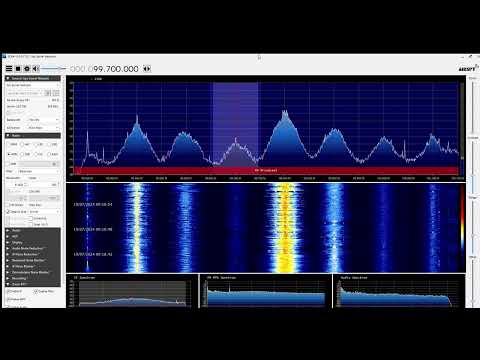Image resolution: width=480 pixels, height=360 pixels.
Task: Select the LSB demodulation mode
Action: click(38, 144)
